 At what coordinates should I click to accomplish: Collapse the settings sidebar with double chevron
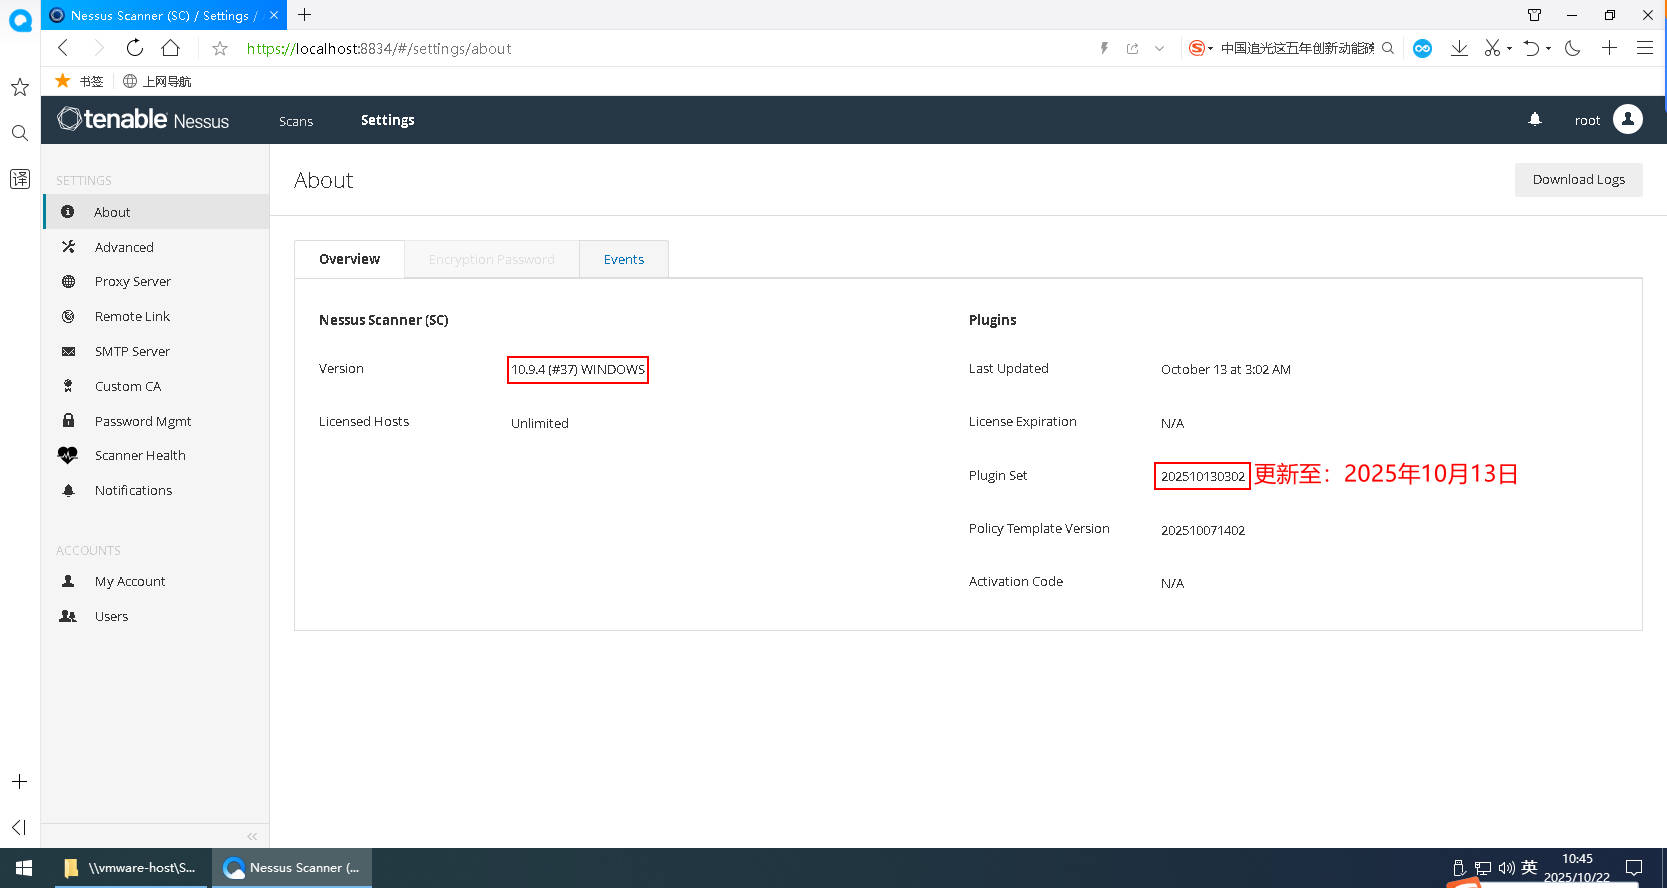click(x=252, y=836)
